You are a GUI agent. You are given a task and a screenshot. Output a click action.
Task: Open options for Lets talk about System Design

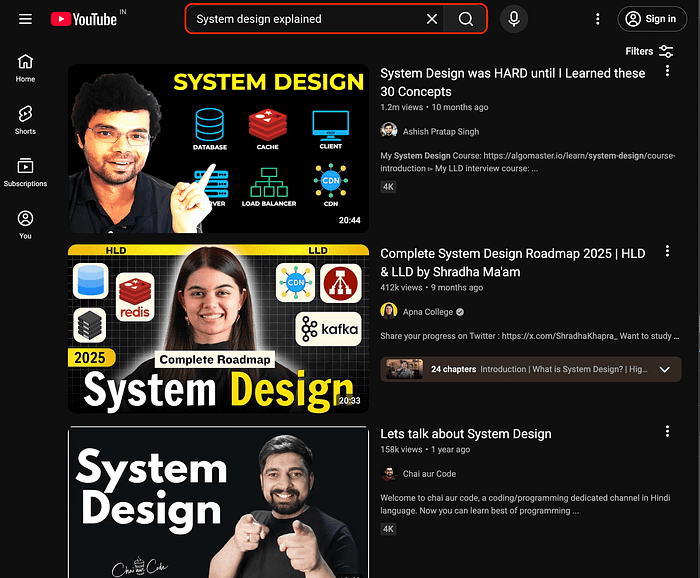667,432
